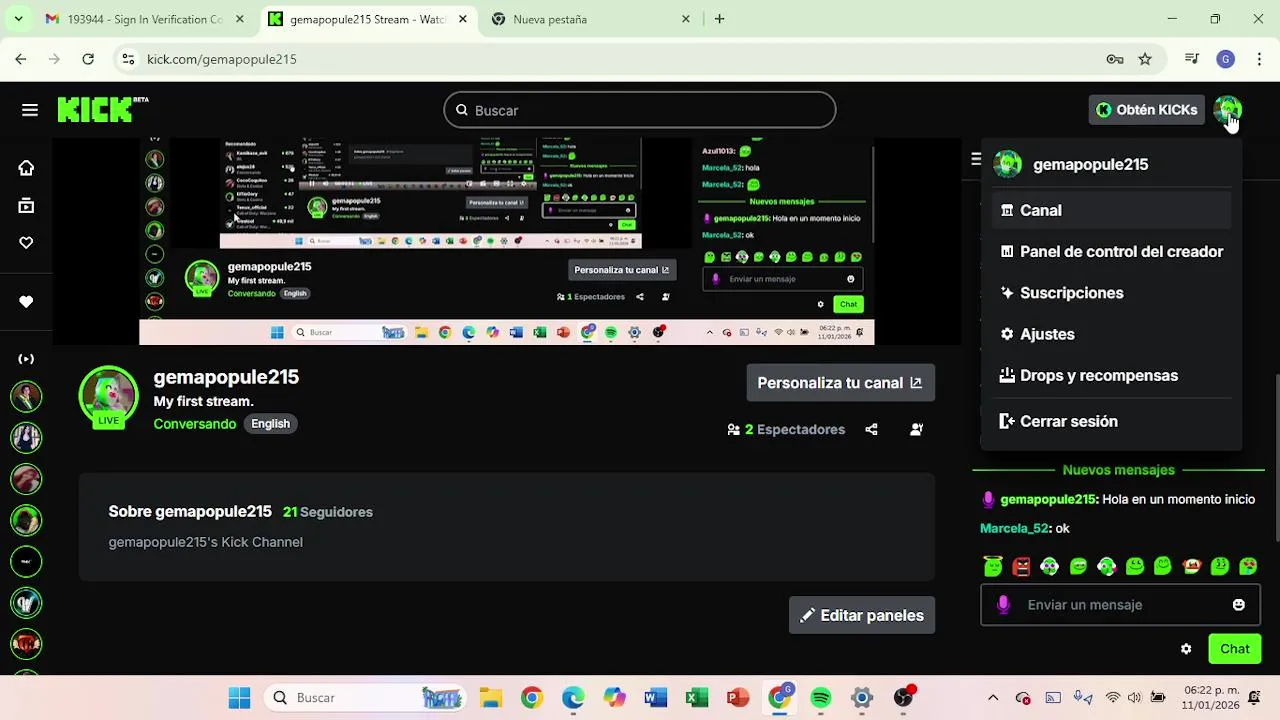Click the Enviar un mensaje chat input

[1120, 605]
